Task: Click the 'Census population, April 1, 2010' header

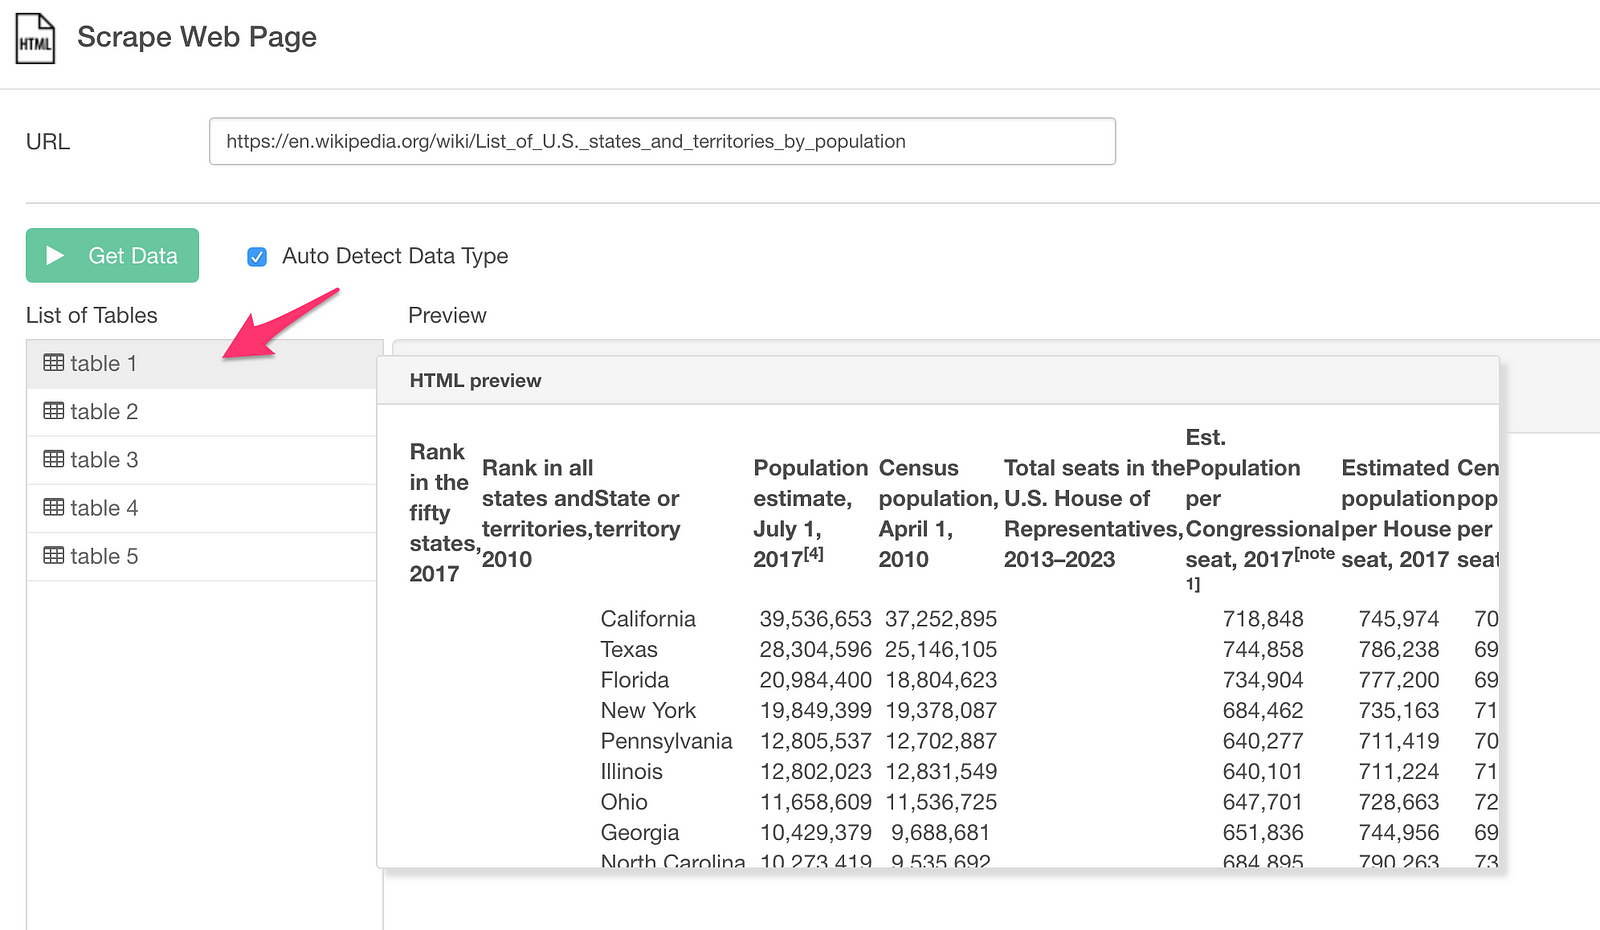Action: (938, 513)
